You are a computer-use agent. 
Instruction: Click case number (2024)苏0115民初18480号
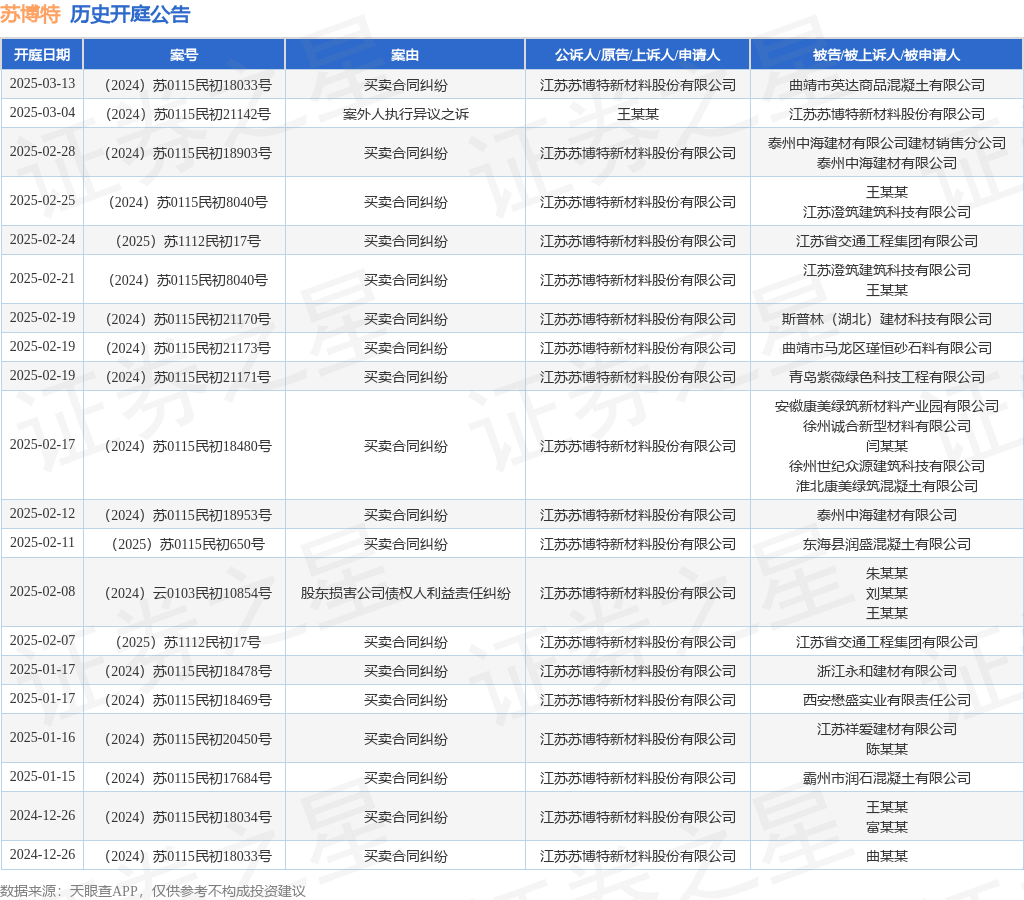[187, 446]
